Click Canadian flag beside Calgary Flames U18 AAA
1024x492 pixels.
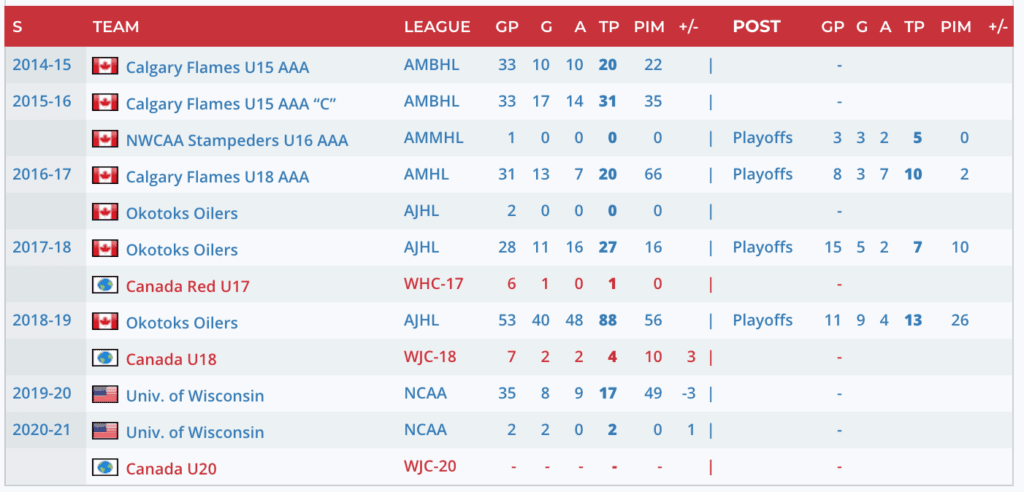pyautogui.click(x=105, y=176)
